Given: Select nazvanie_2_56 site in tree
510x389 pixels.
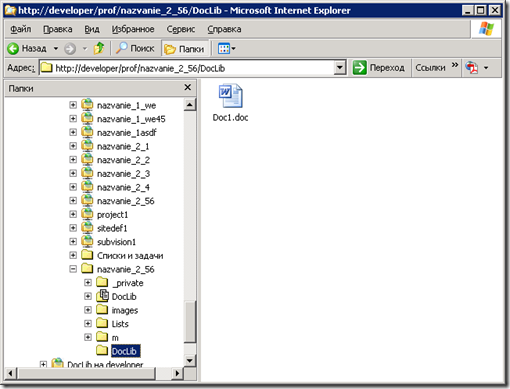Looking at the screenshot, I should pyautogui.click(x=125, y=201).
